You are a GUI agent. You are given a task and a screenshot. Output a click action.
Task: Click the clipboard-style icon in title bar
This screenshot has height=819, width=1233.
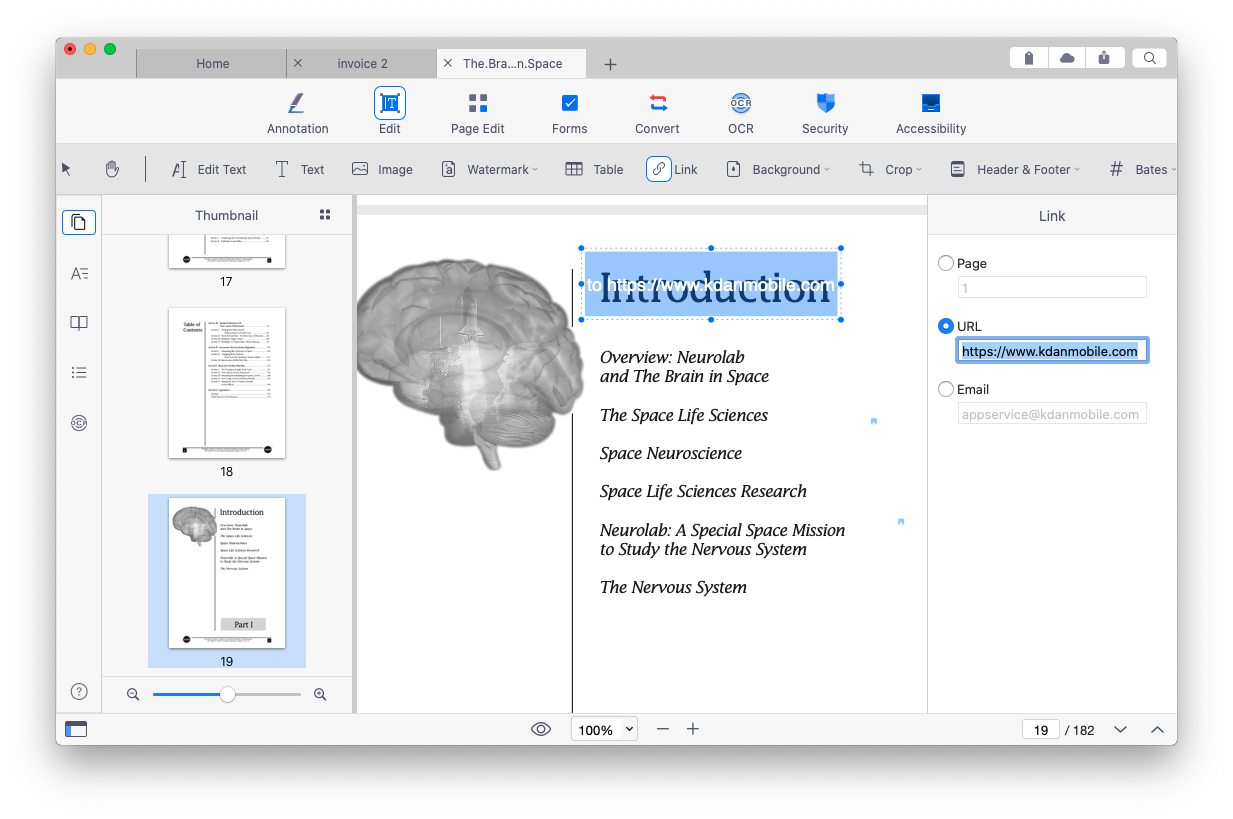[1029, 58]
